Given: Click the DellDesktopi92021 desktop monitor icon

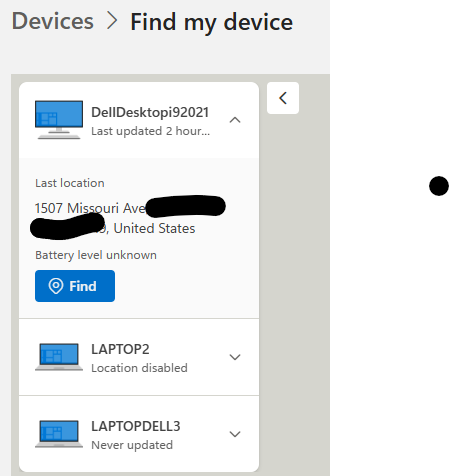Looking at the screenshot, I should [x=59, y=120].
